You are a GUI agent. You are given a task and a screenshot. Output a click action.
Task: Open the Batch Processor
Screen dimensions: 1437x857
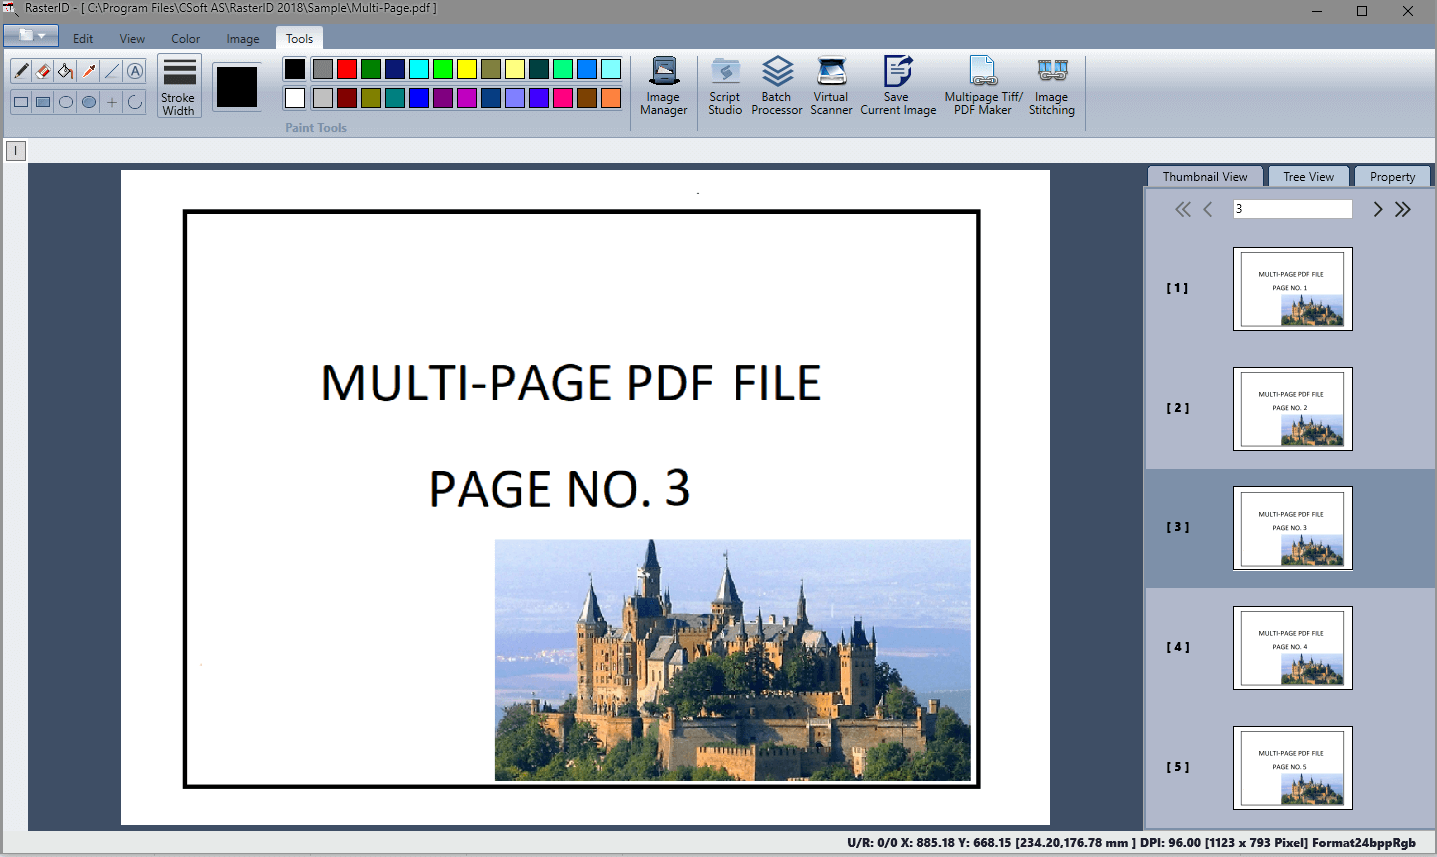[x=777, y=86]
